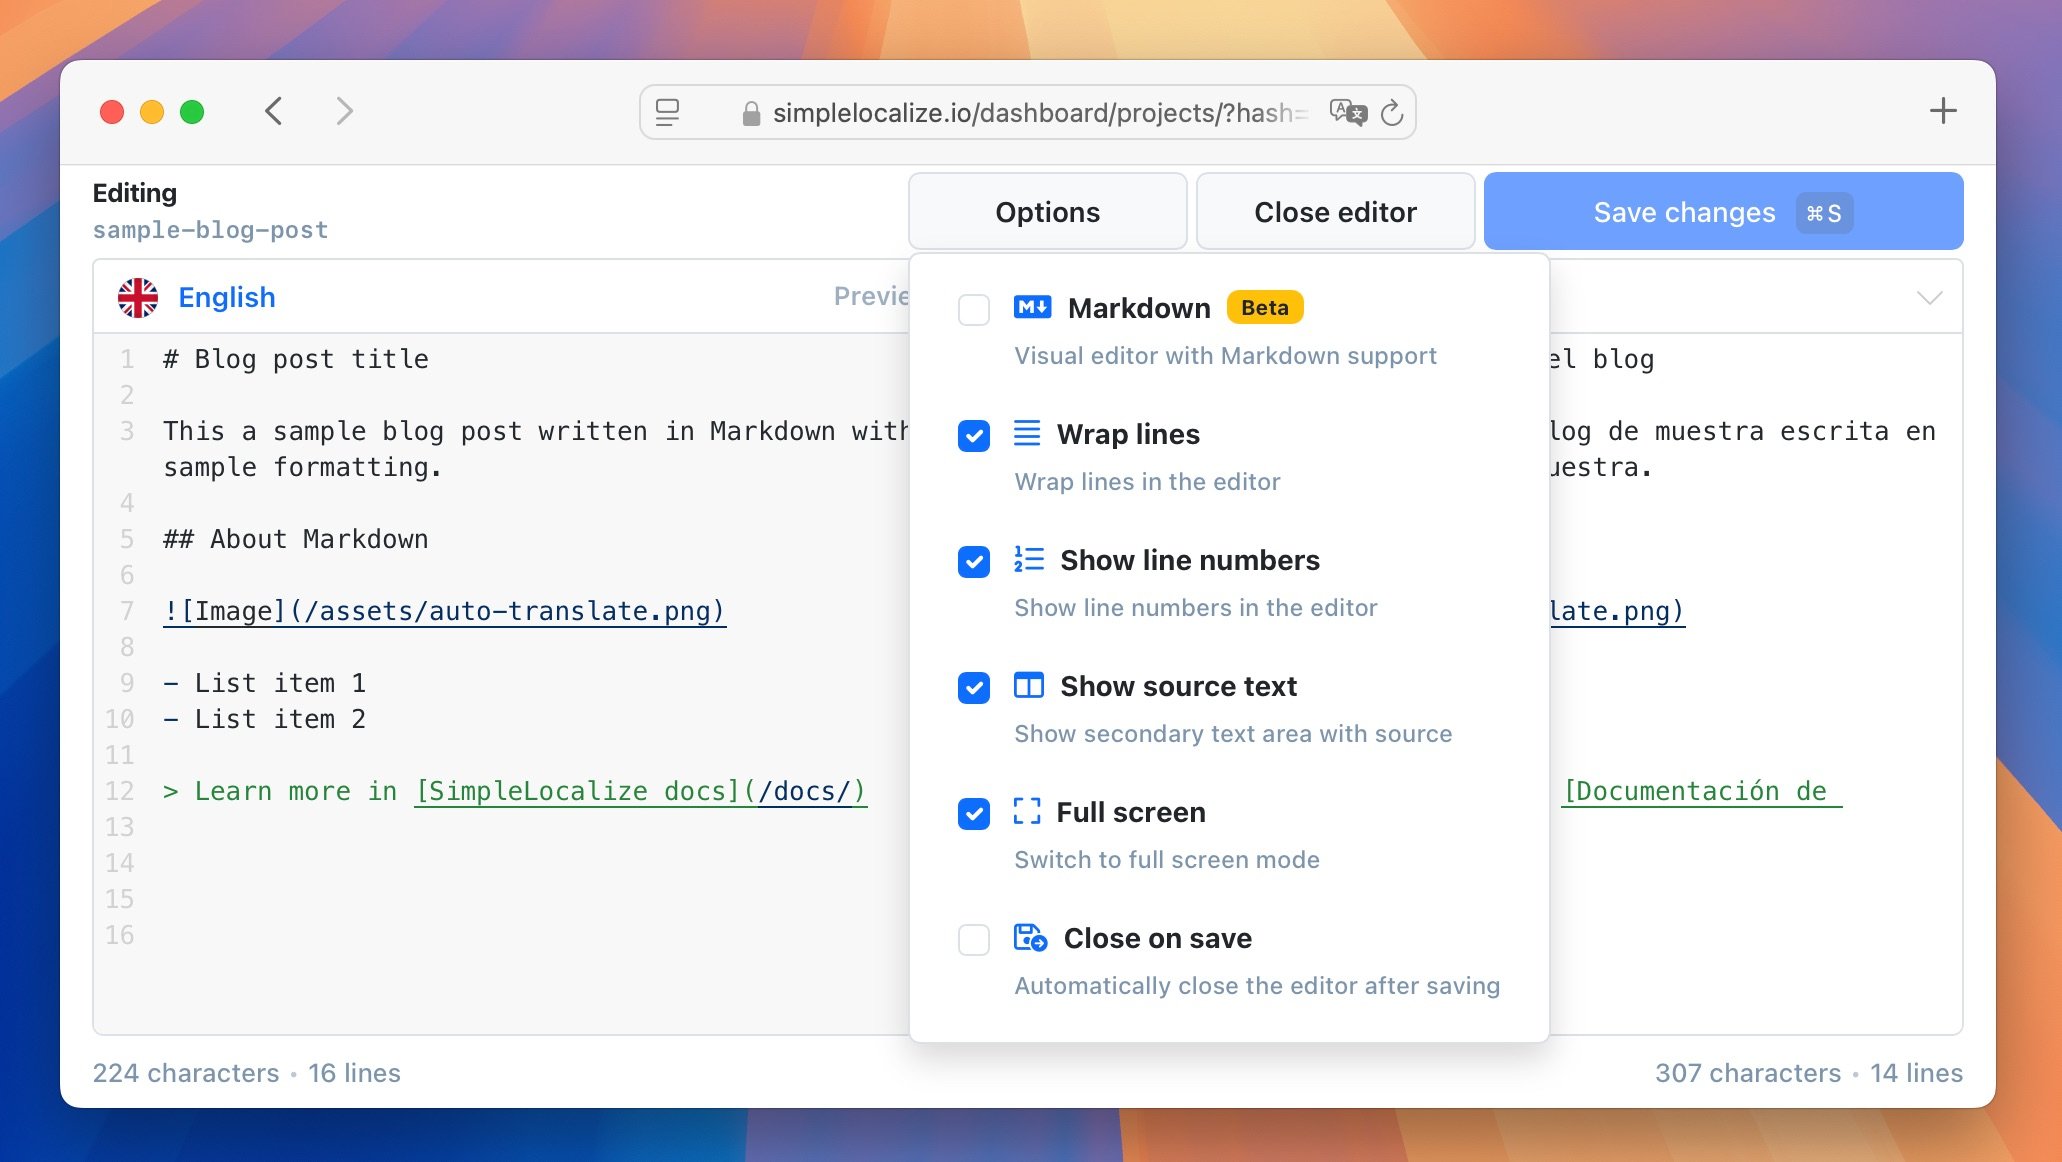The height and width of the screenshot is (1162, 2062).
Task: Select Show source text option label
Action: pos(1178,686)
